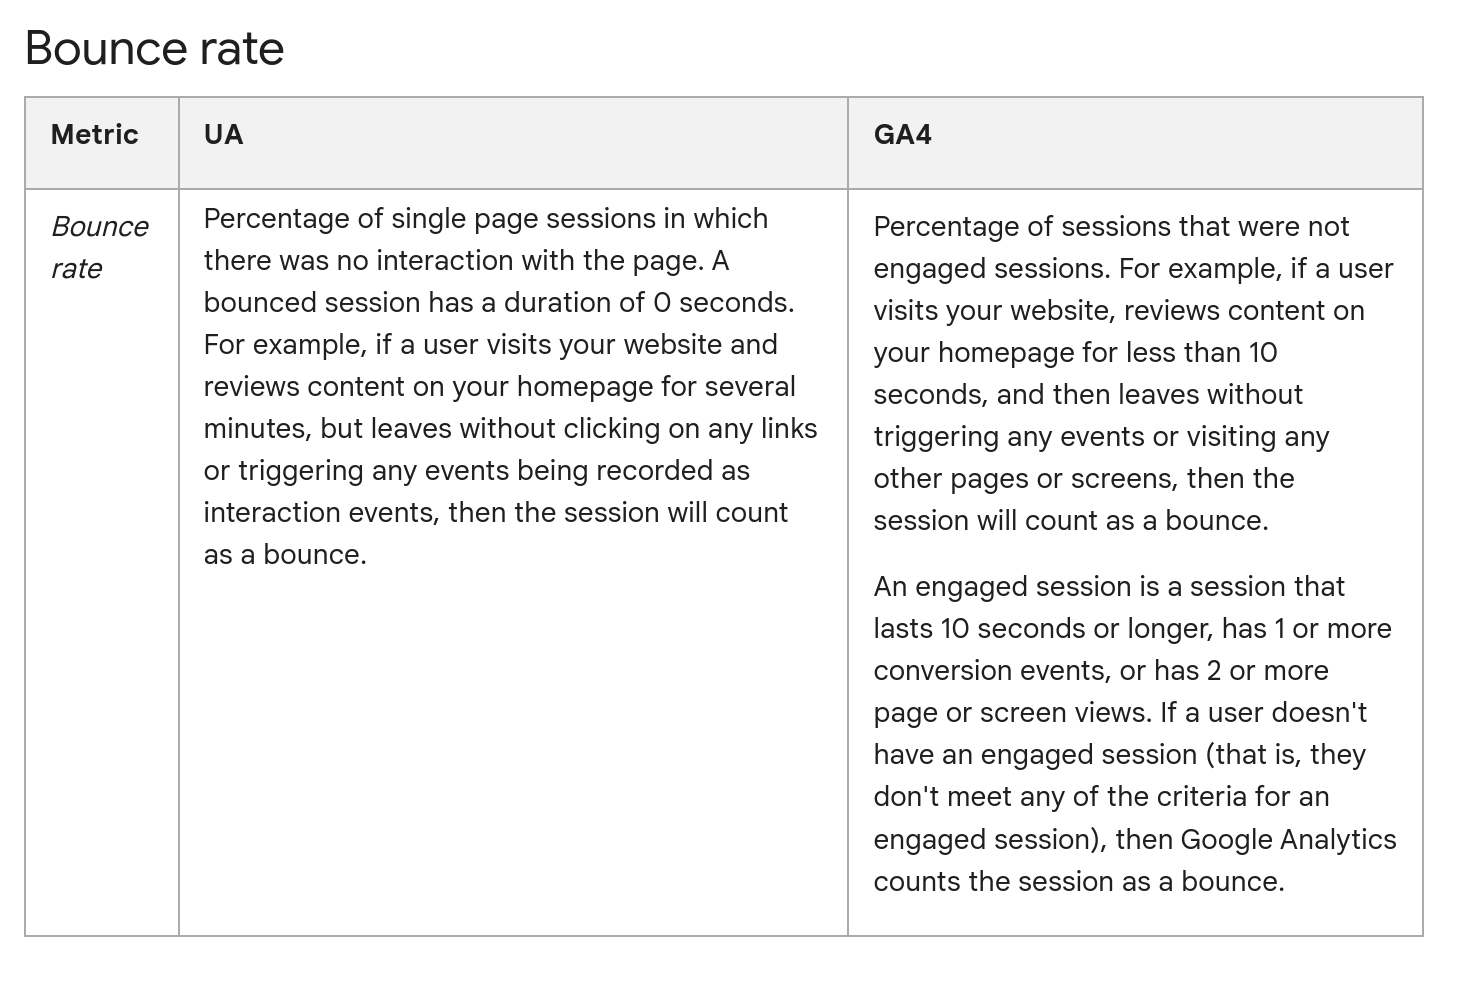Select the Metric column header
This screenshot has height=982, width=1464.
(95, 134)
